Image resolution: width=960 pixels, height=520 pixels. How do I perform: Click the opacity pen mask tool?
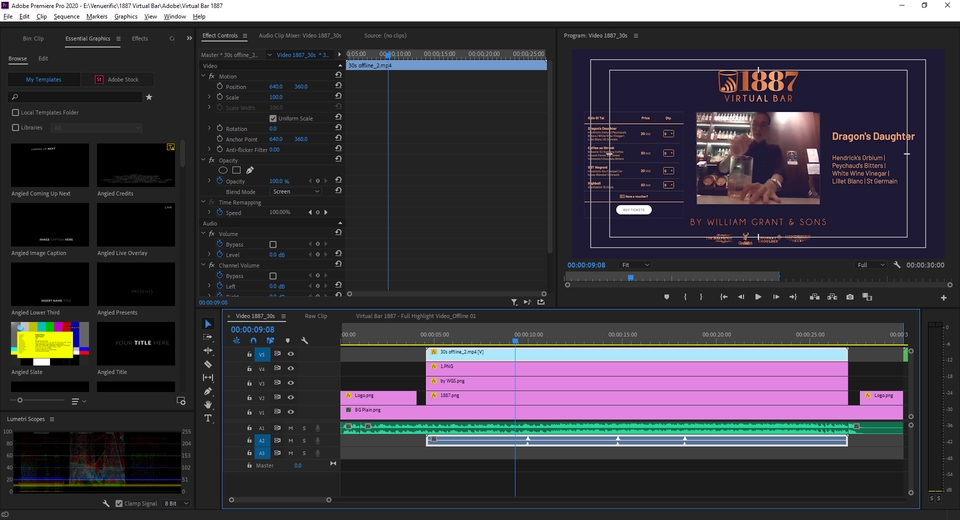tap(250, 170)
